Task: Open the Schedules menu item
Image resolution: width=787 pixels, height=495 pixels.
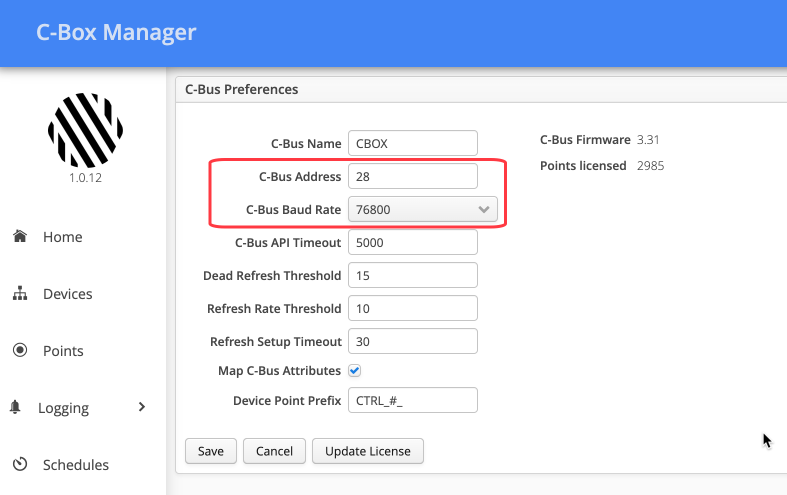Action: coord(76,465)
